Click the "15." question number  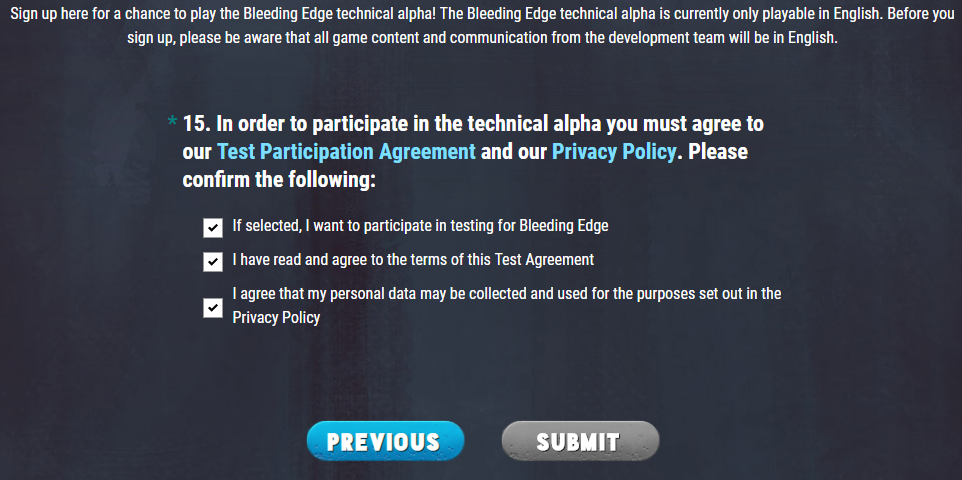195,124
